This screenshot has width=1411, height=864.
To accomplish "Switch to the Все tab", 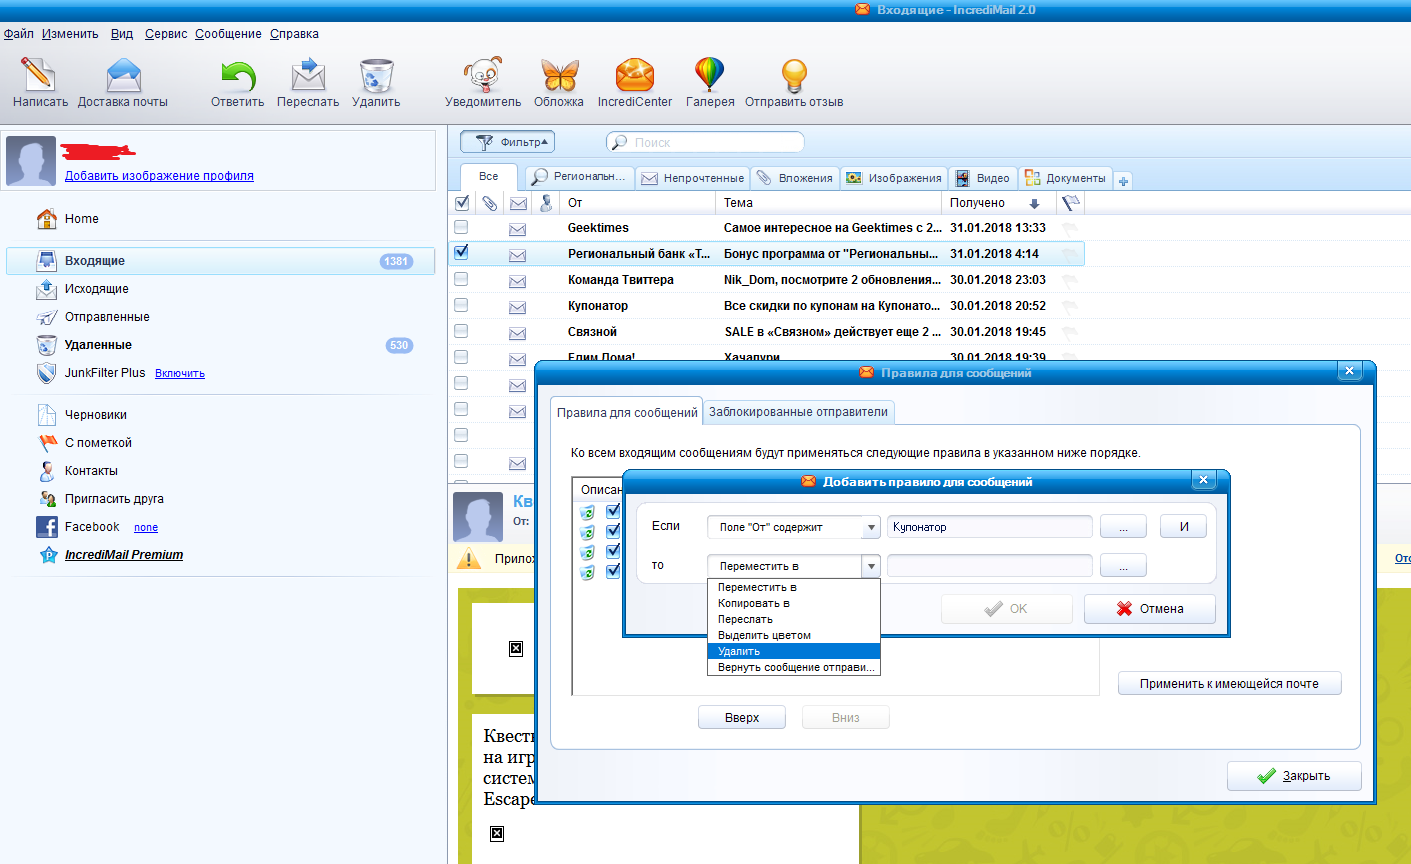I will click(488, 177).
